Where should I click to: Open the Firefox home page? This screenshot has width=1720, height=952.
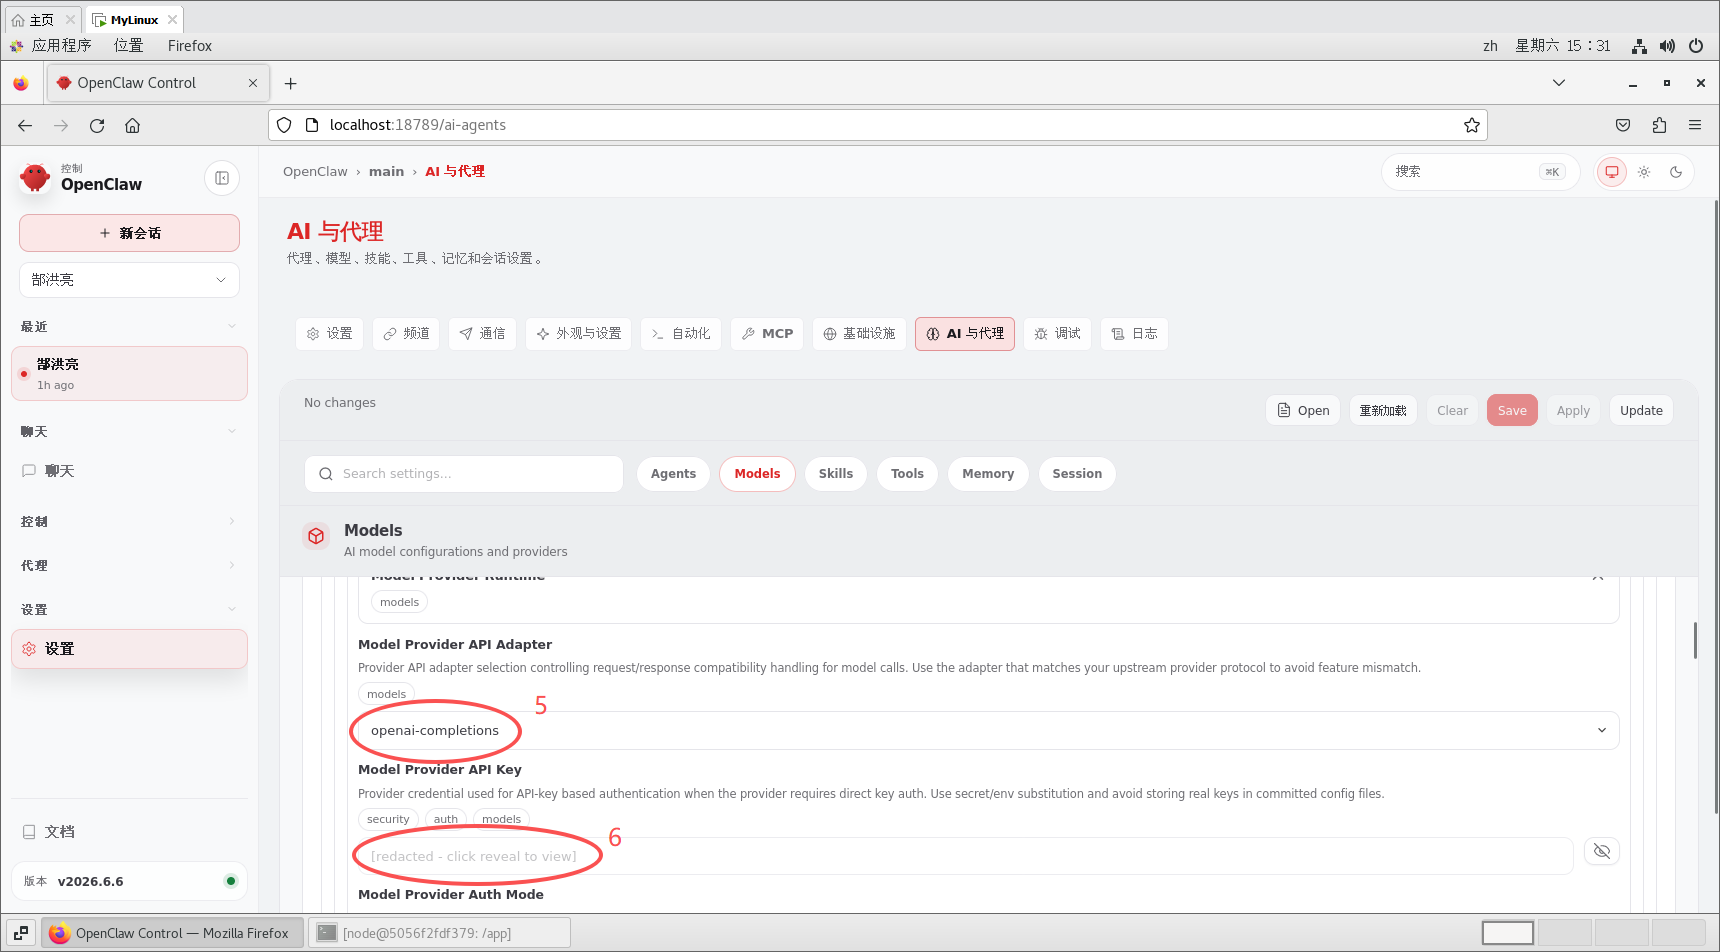132,125
